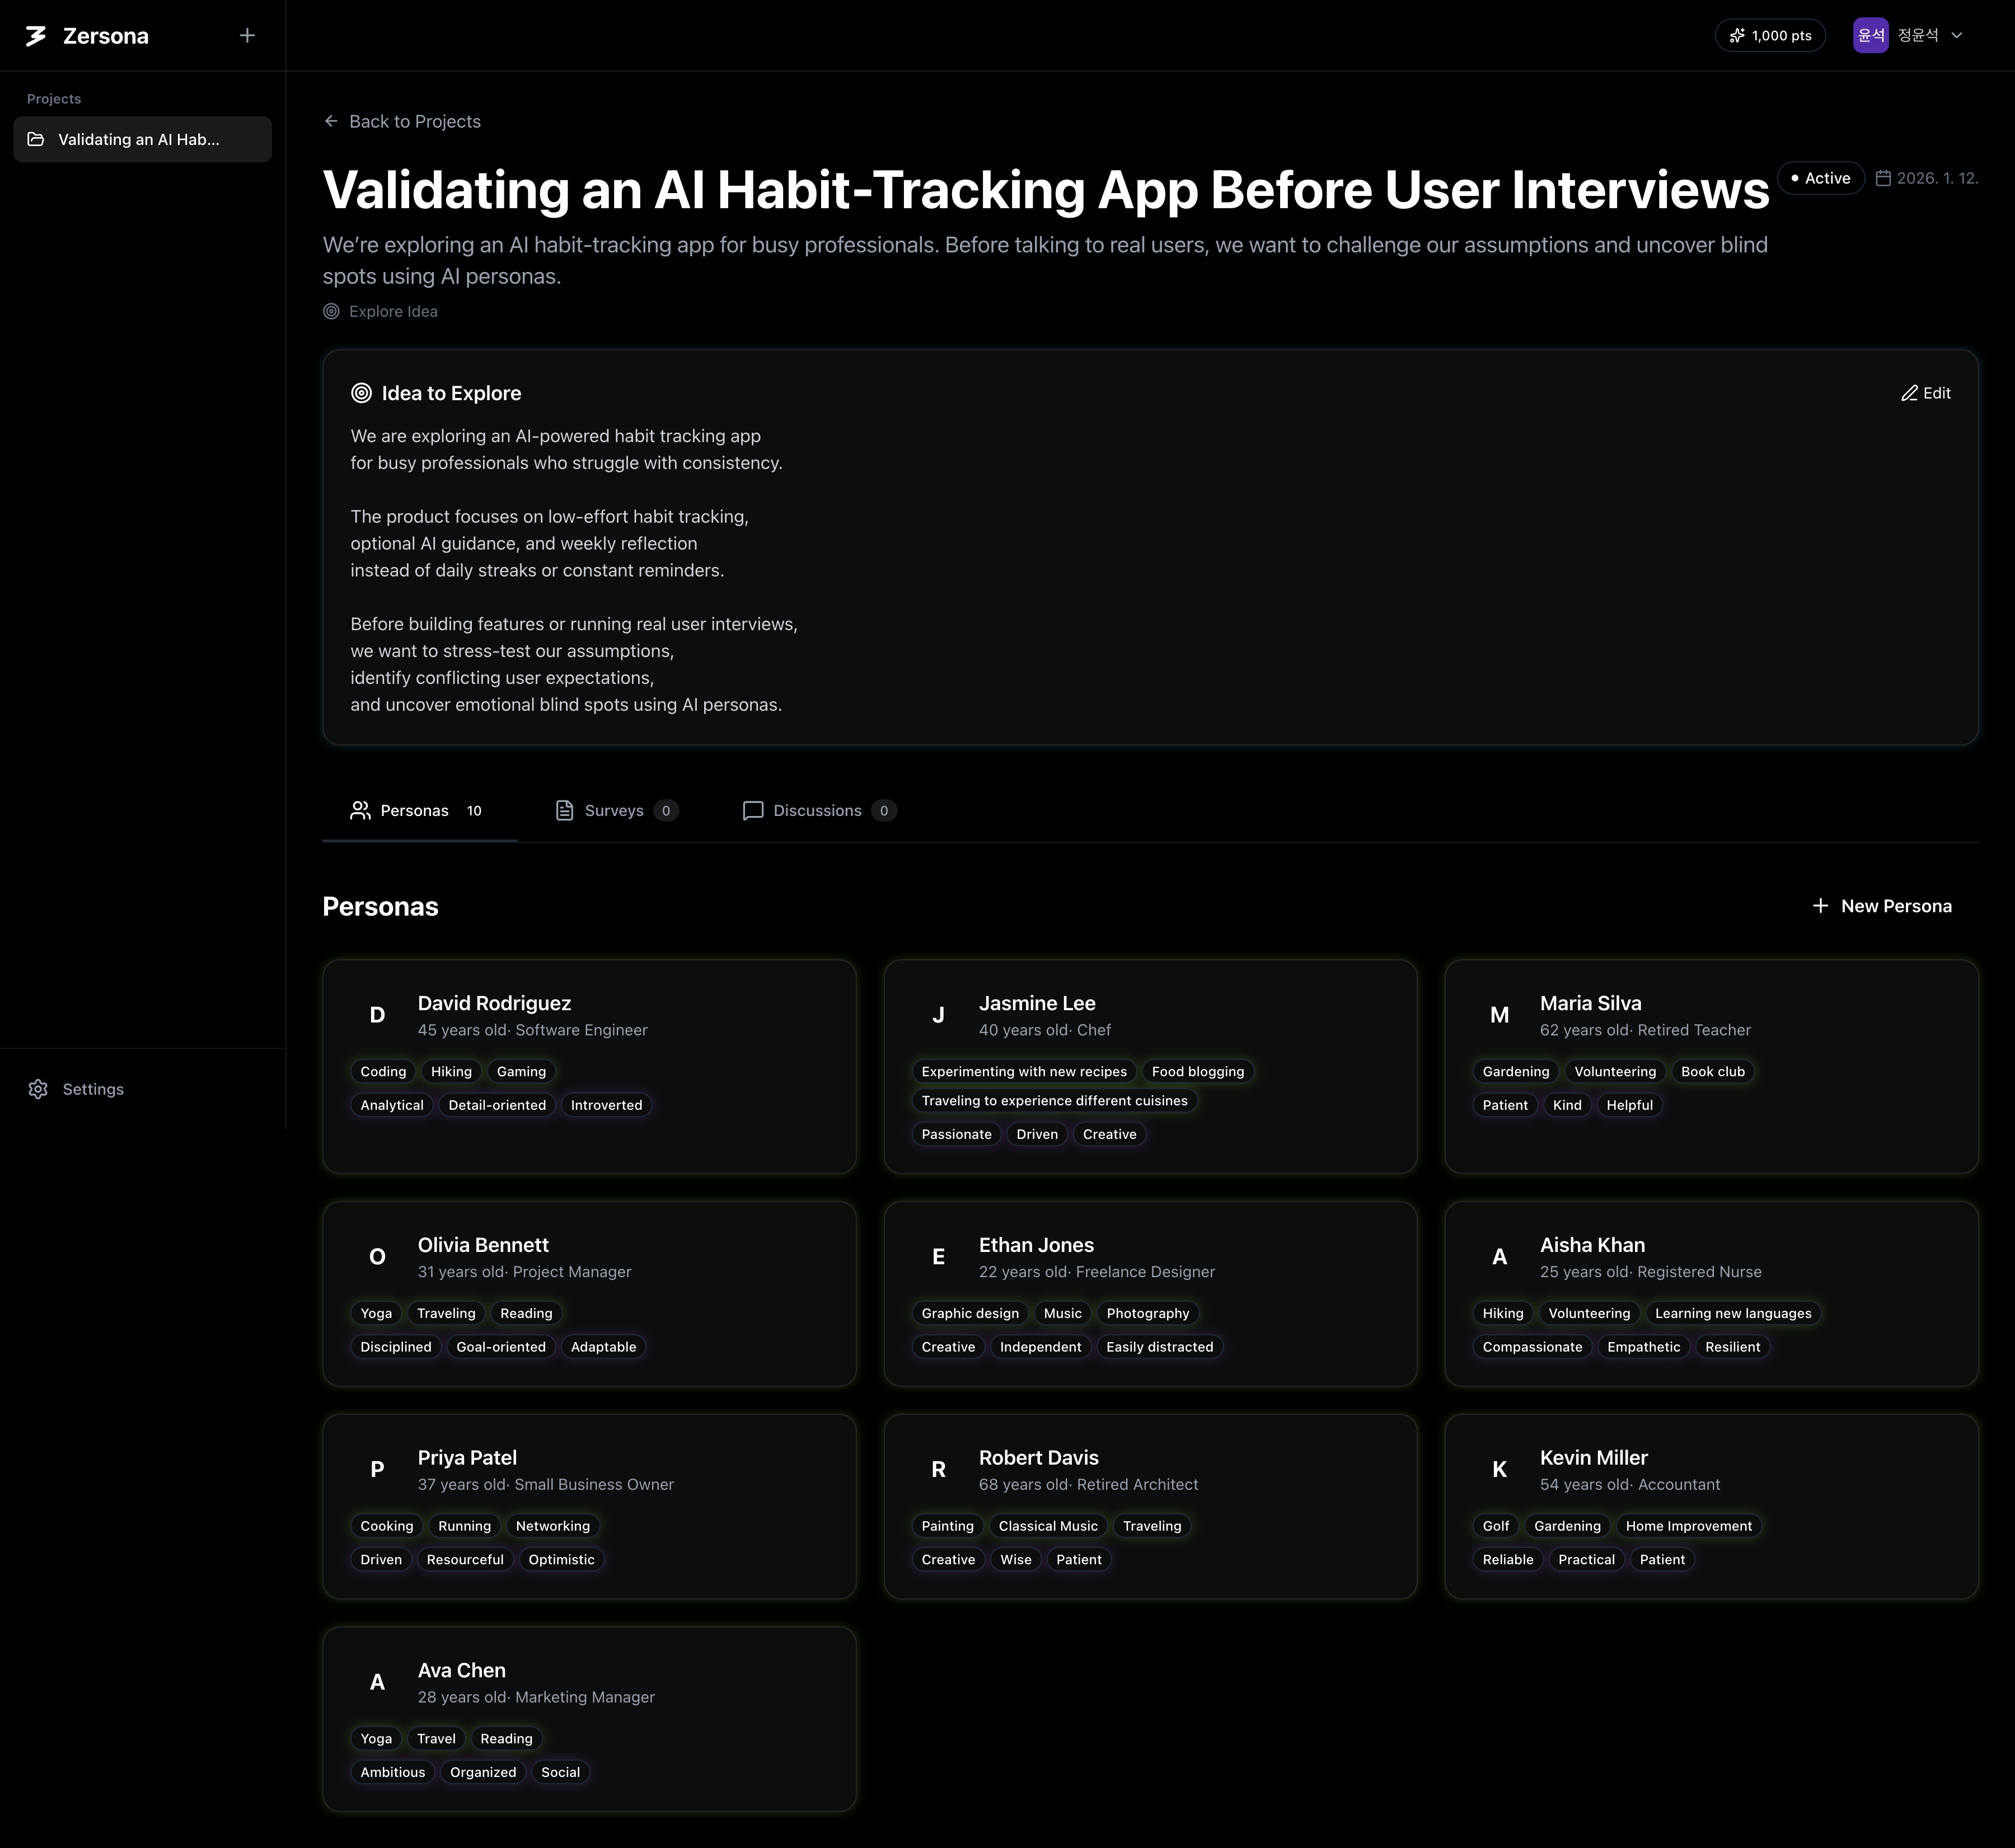Screen dimensions: 2015x1848
Task: Click the document icon on the Surveys tab
Action: coord(565,810)
